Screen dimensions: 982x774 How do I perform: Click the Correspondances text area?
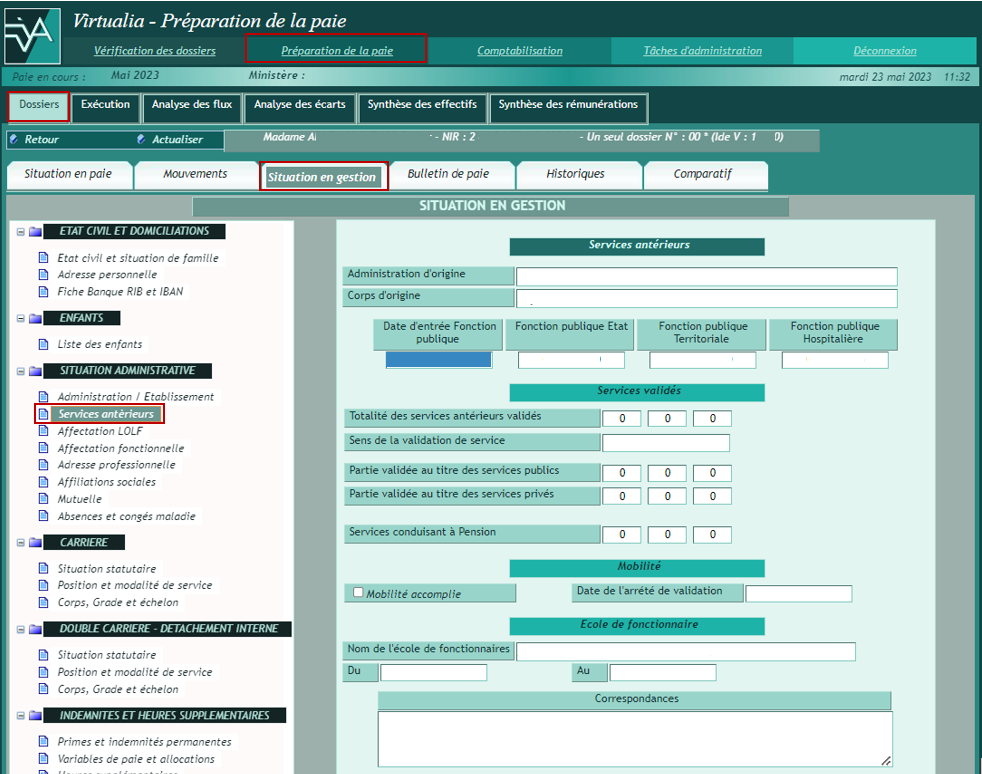point(634,738)
